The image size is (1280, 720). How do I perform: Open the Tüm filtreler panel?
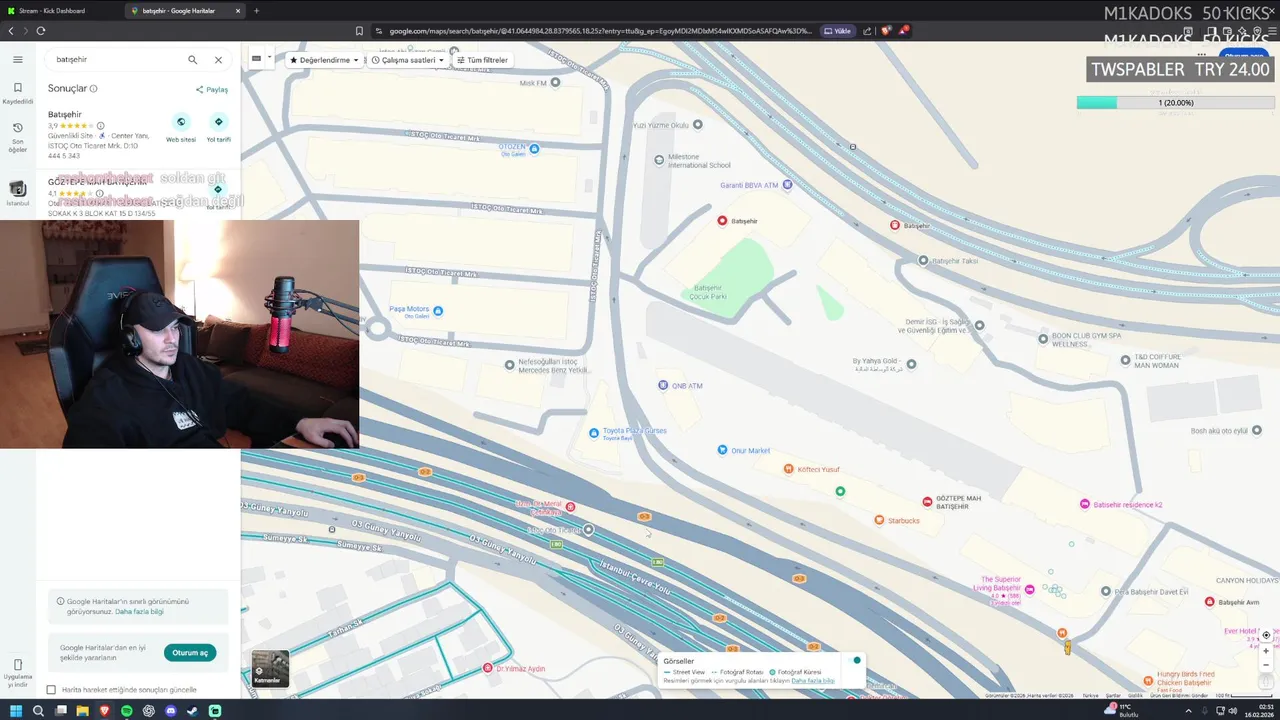(482, 60)
